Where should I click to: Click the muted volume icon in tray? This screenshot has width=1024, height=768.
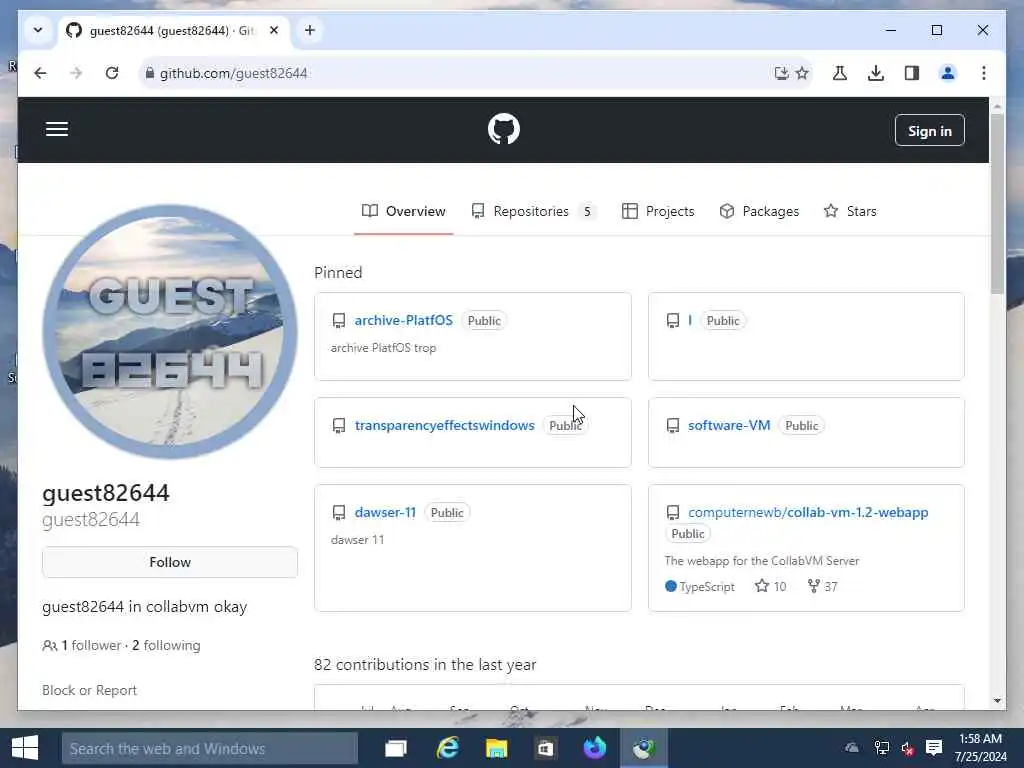coord(907,748)
